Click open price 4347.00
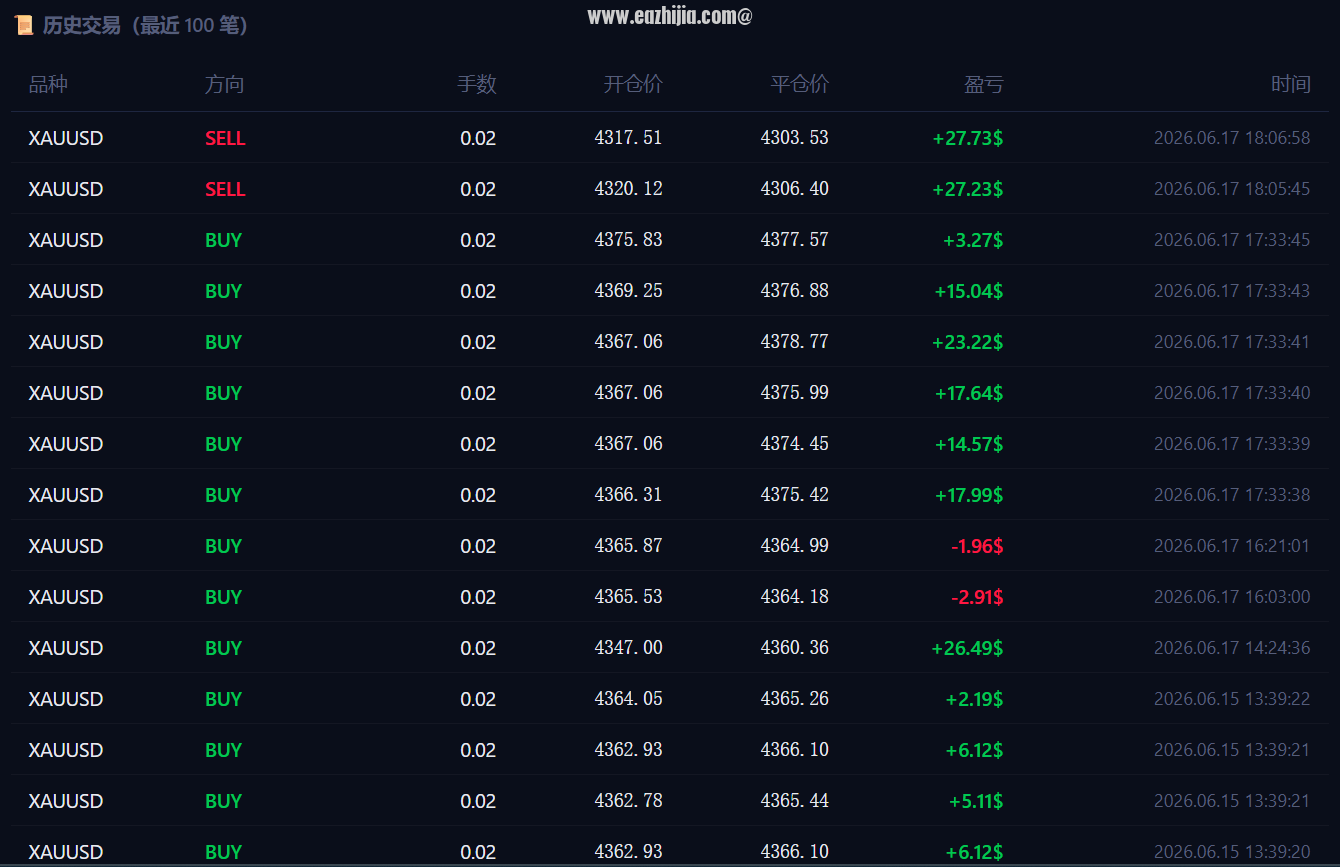Viewport: 1340px width, 867px height. click(628, 648)
